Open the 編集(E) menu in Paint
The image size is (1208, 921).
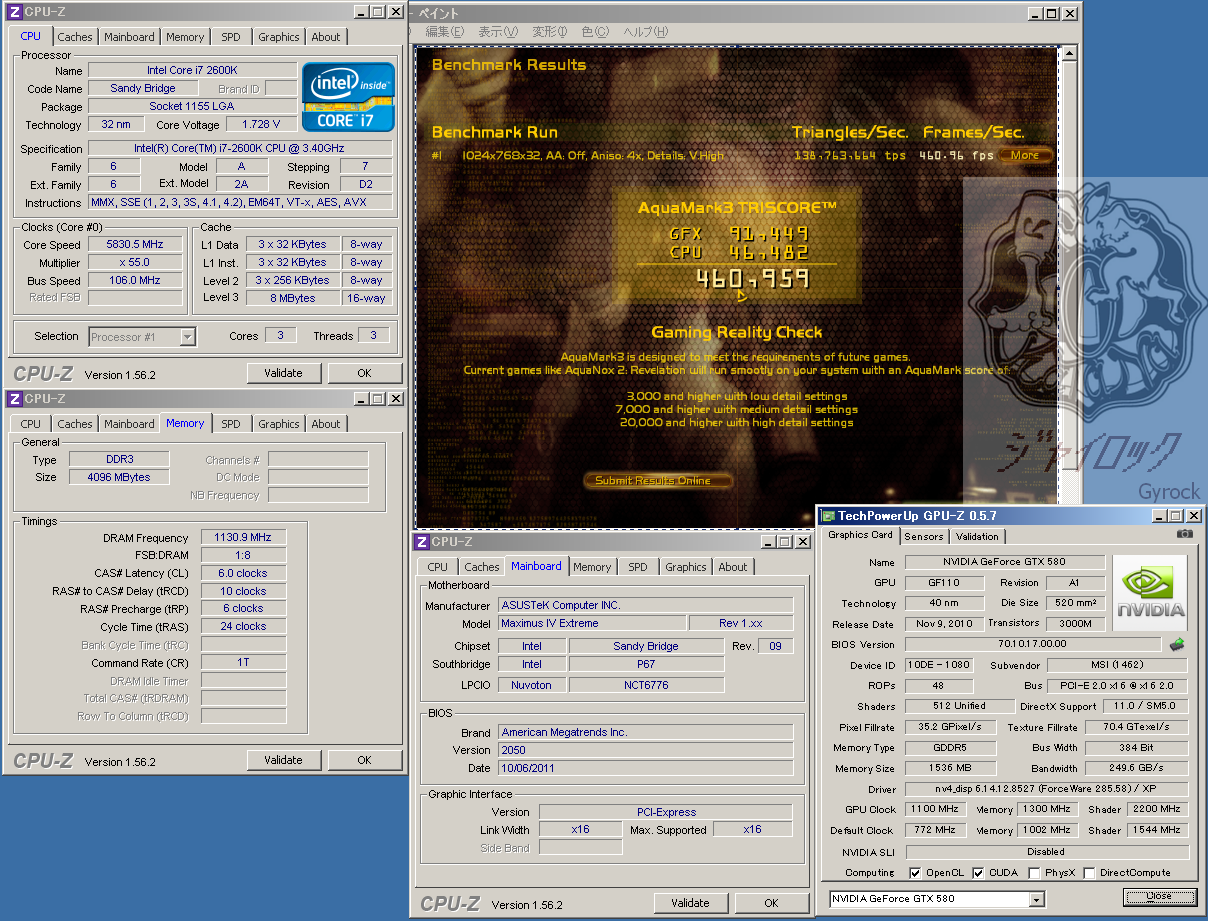(x=445, y=32)
